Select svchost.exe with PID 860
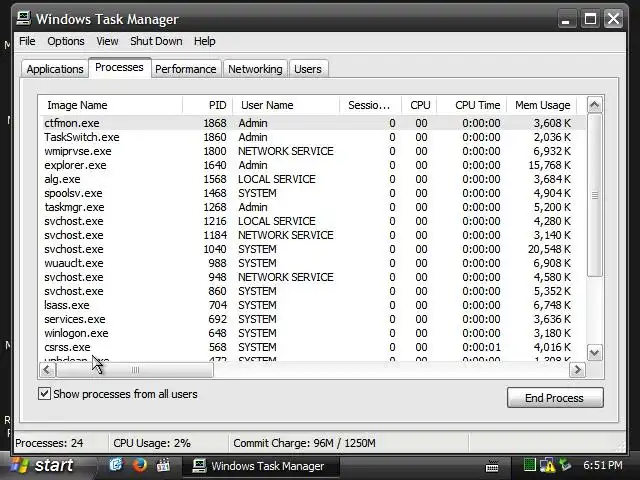This screenshot has width=640, height=480. click(x=313, y=291)
